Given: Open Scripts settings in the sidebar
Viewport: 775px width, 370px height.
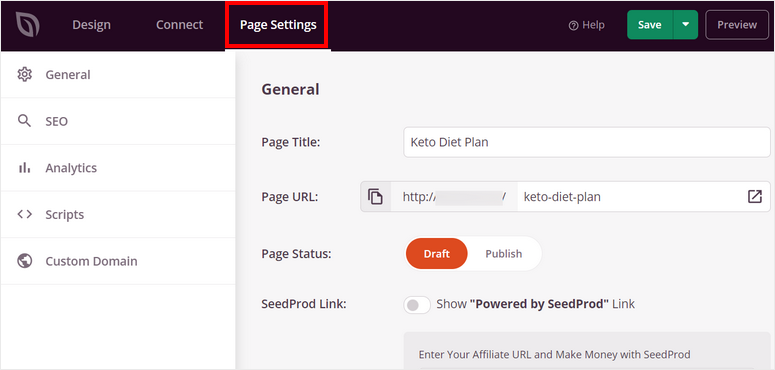Looking at the screenshot, I should (x=118, y=214).
